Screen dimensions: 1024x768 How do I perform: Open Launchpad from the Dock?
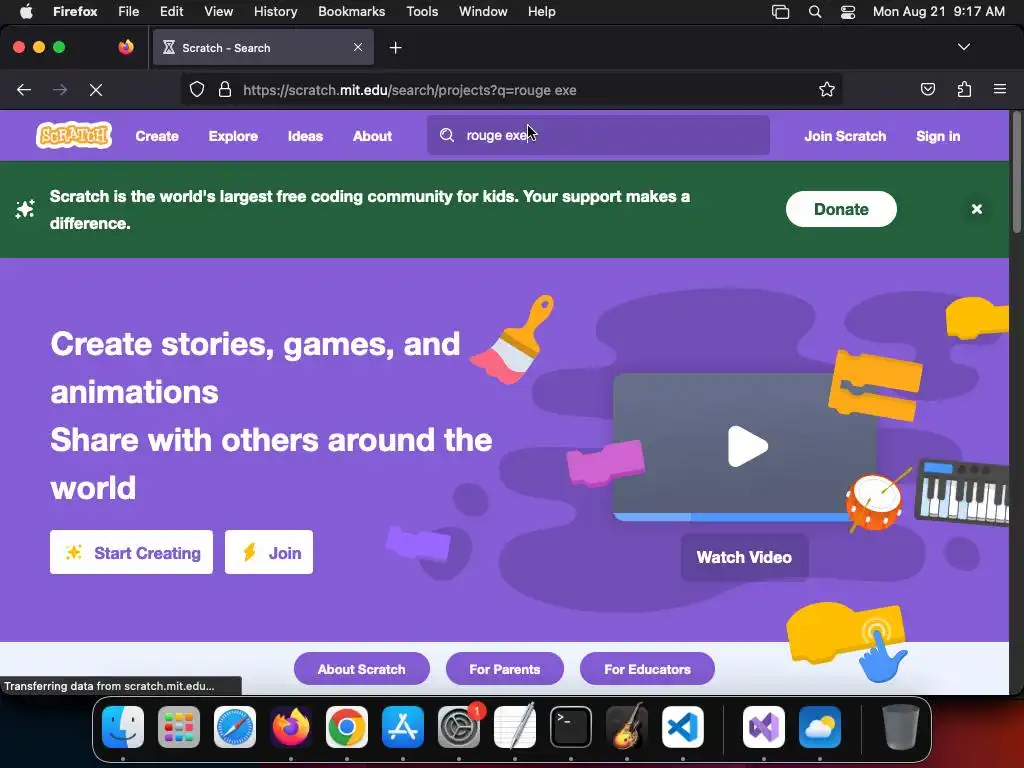[179, 727]
